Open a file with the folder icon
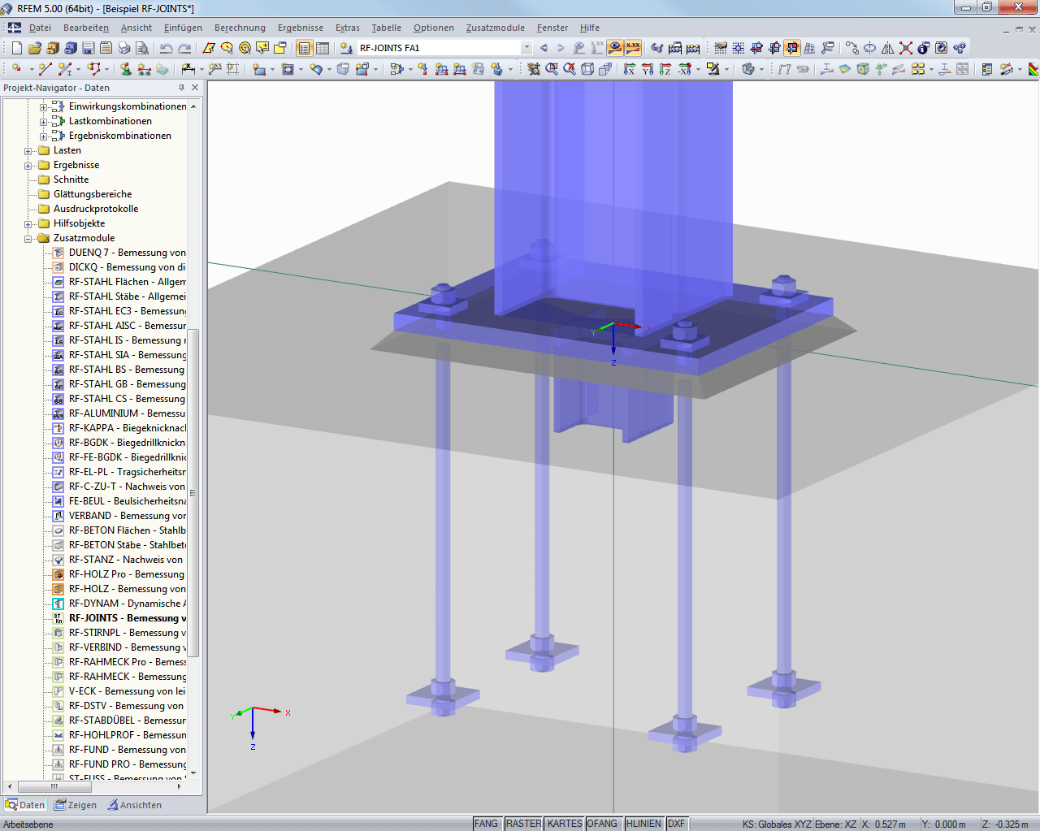 click(34, 48)
